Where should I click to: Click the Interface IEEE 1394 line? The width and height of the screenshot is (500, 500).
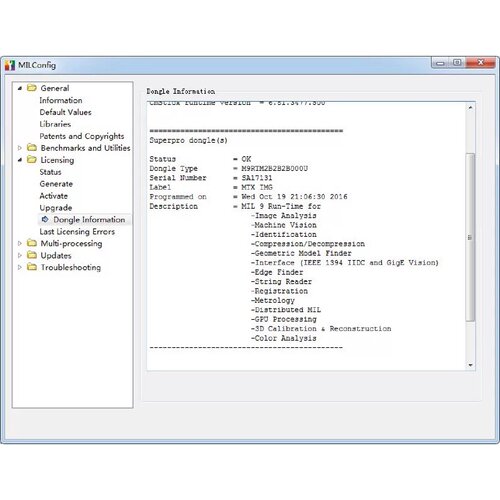click(x=345, y=263)
